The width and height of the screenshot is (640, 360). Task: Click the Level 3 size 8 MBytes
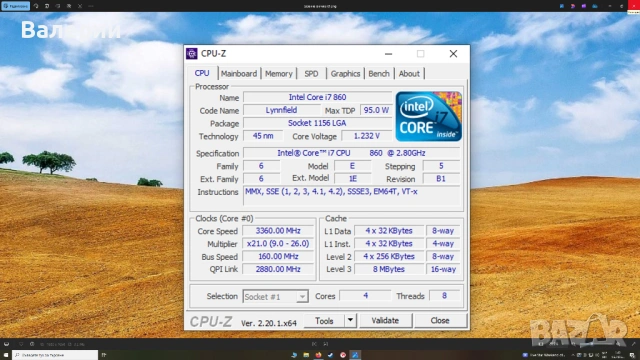[389, 269]
